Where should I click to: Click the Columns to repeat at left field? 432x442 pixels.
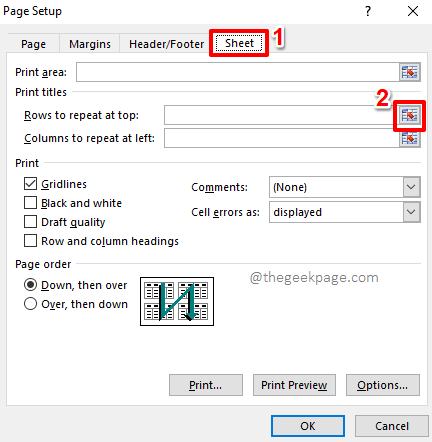tap(282, 138)
